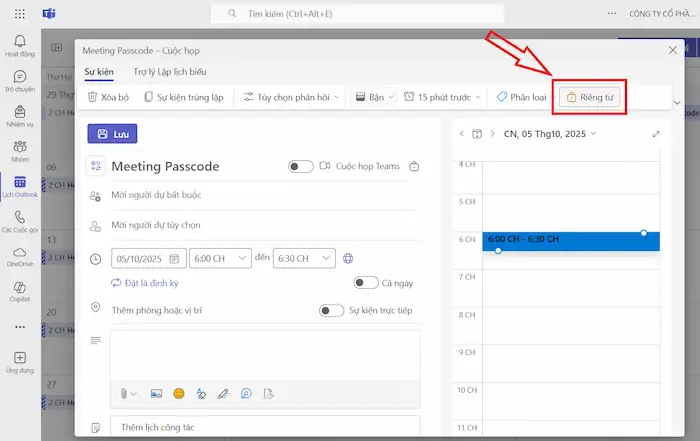Screen dimensions: 700x441
Task: Open the 6:00 CH start time dropdown
Action: tap(221, 258)
